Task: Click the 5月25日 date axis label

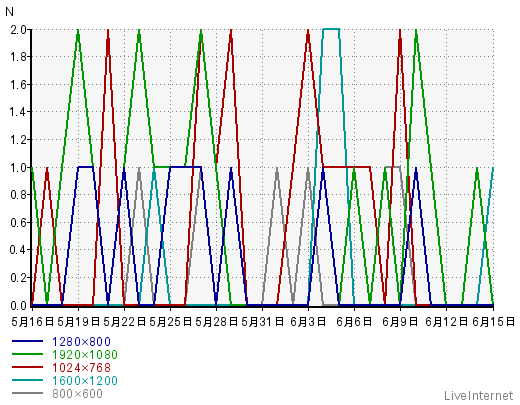Action: 170,321
